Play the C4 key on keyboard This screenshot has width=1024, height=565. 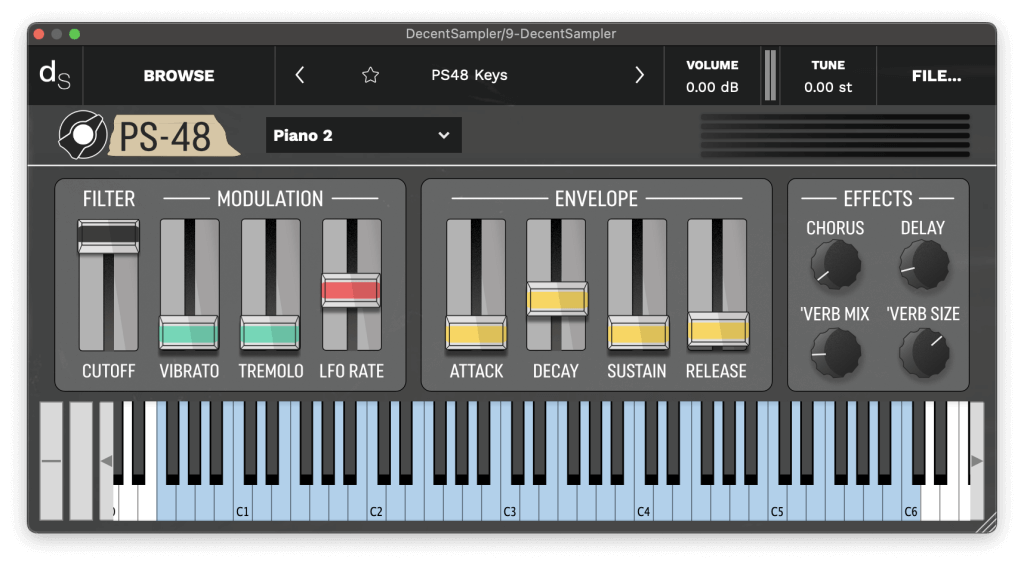[x=644, y=503]
